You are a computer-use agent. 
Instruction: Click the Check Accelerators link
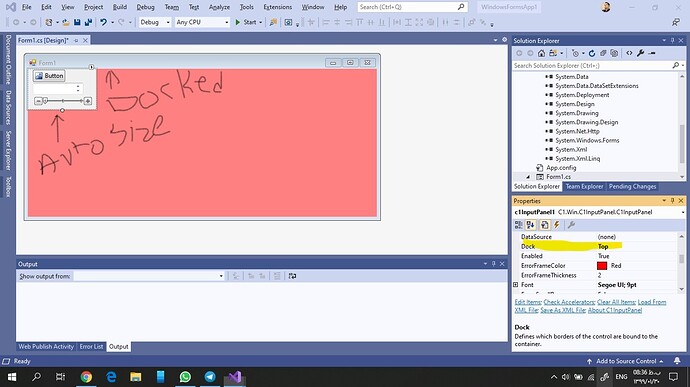point(569,302)
